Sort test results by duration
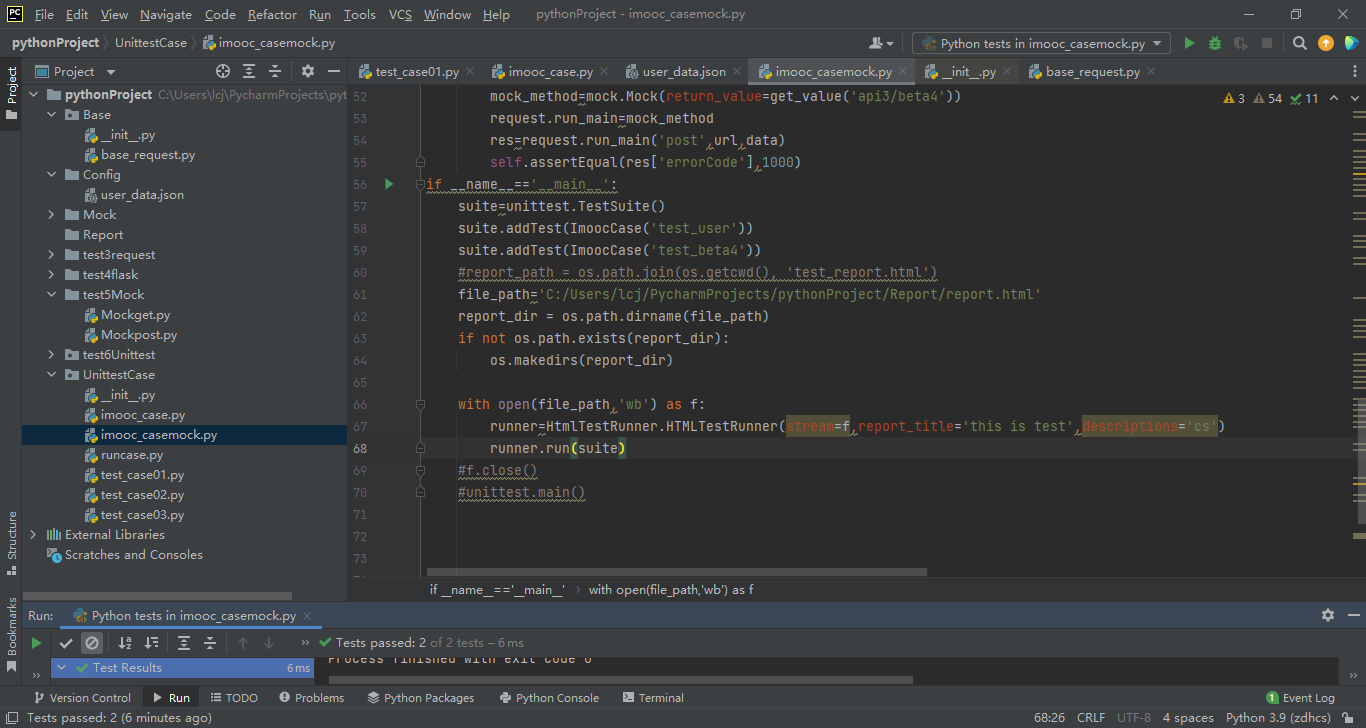 (x=151, y=643)
